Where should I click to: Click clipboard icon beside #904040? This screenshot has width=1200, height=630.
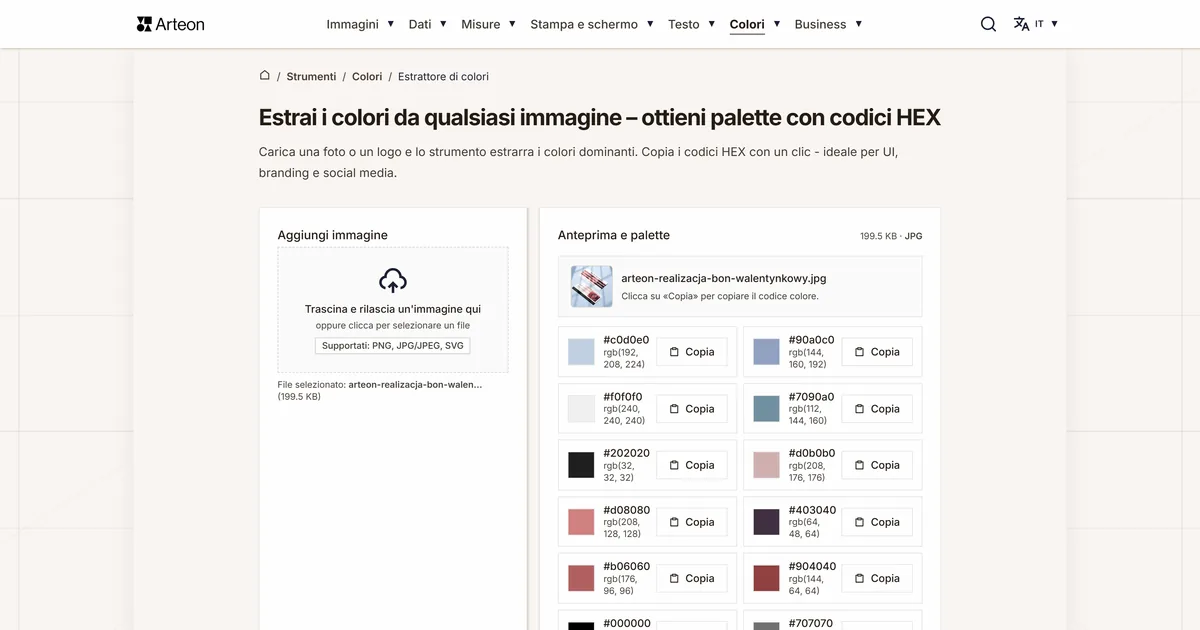tap(859, 578)
